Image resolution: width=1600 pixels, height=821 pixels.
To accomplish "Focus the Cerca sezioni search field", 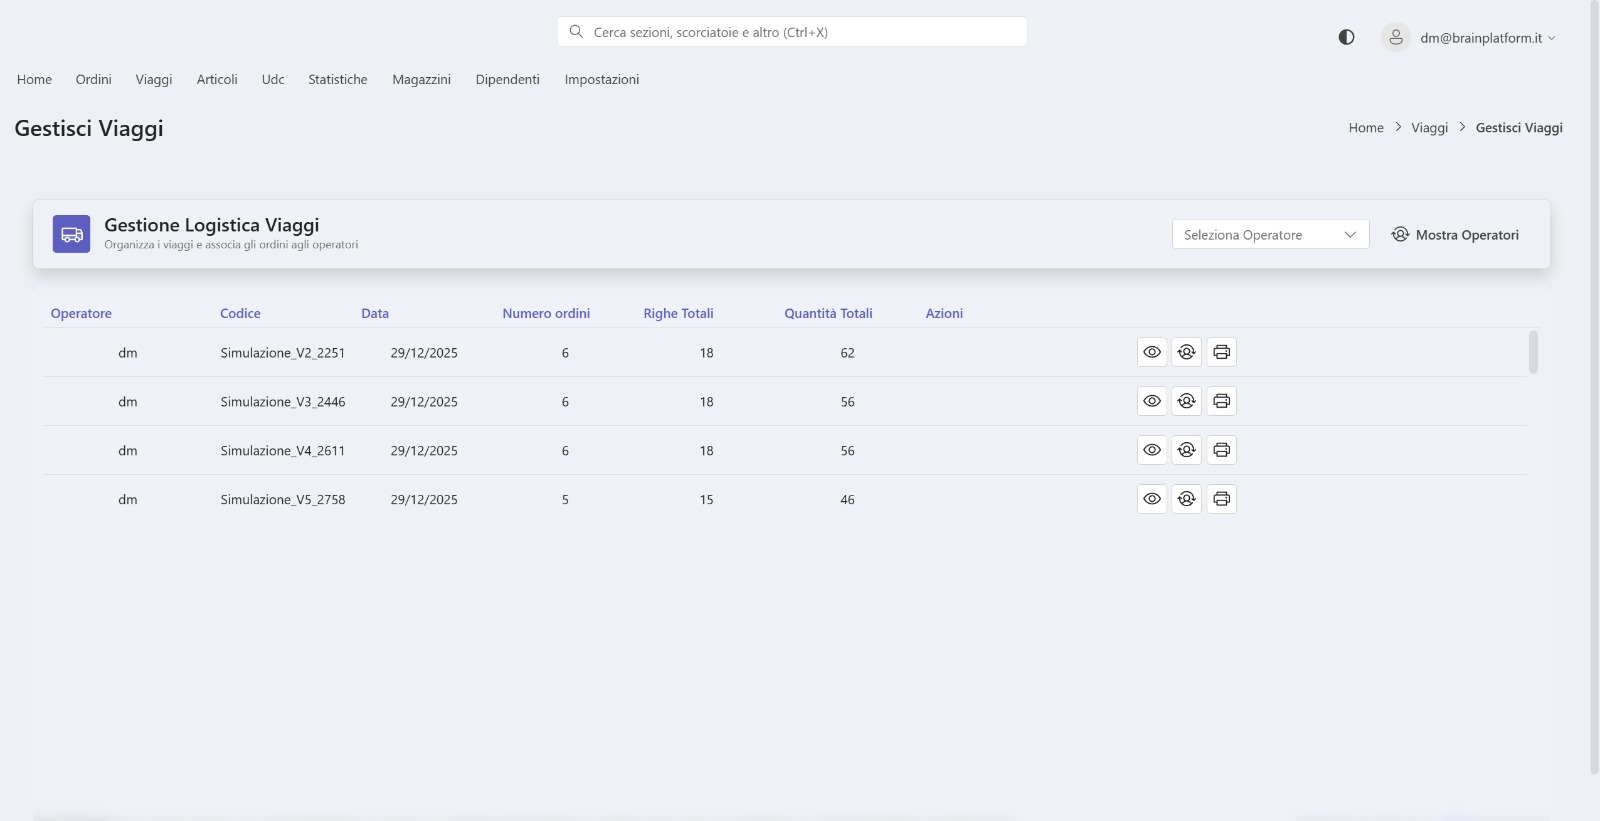I will [792, 32].
